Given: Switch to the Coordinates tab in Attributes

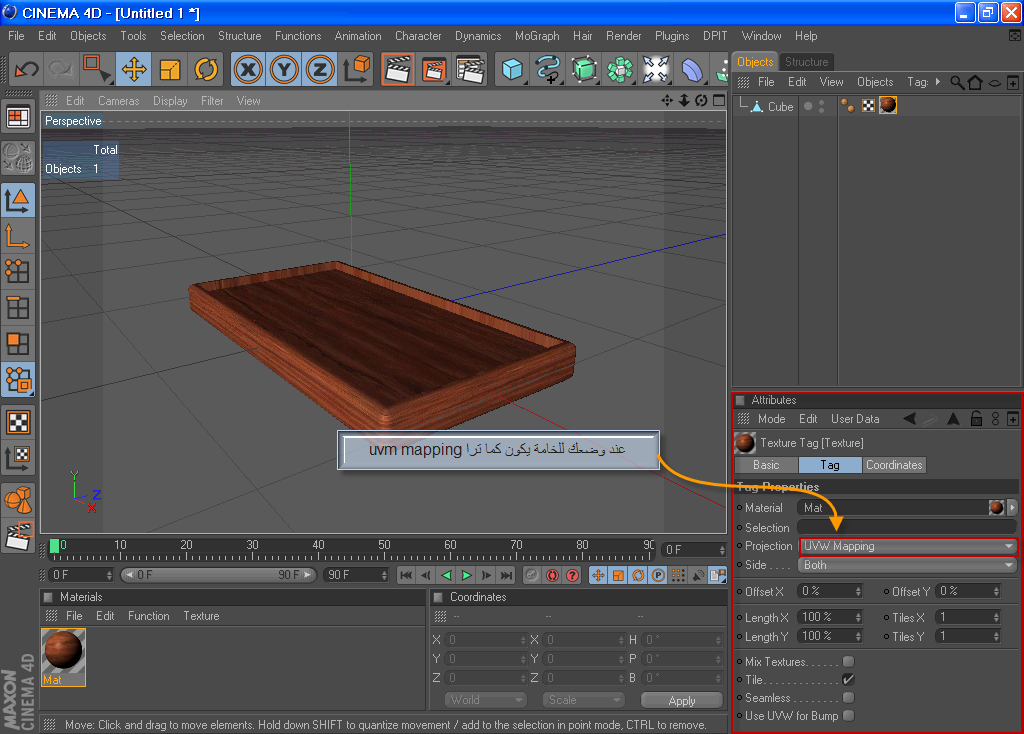Looking at the screenshot, I should [894, 465].
